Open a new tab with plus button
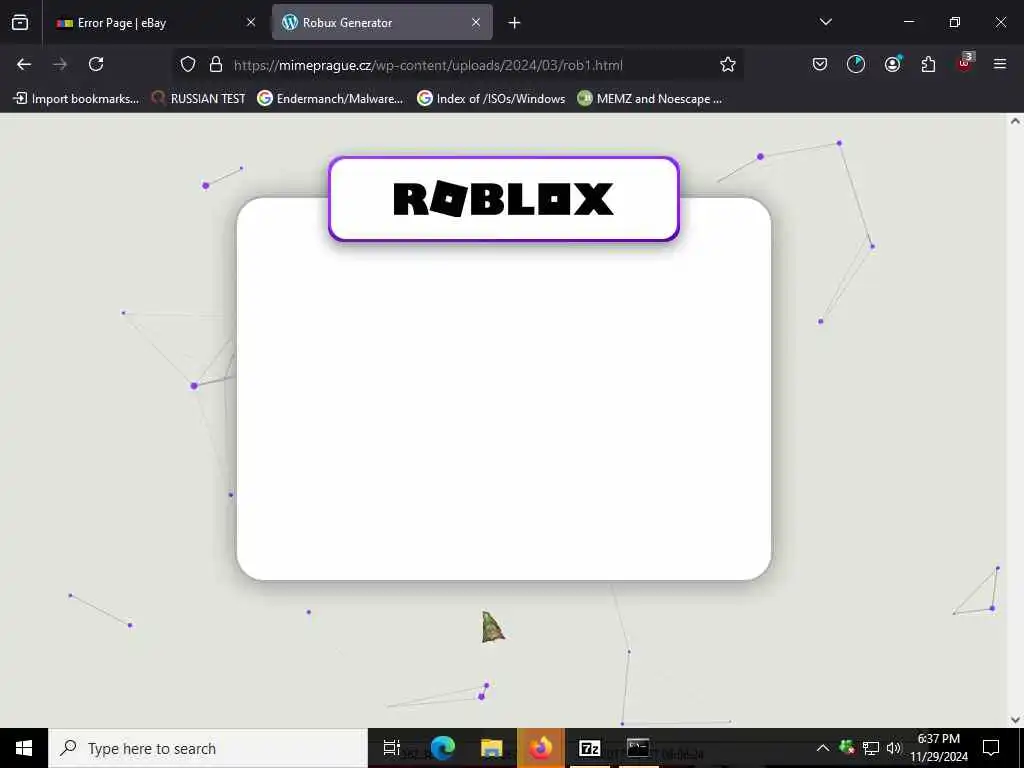The image size is (1024, 768). point(515,23)
